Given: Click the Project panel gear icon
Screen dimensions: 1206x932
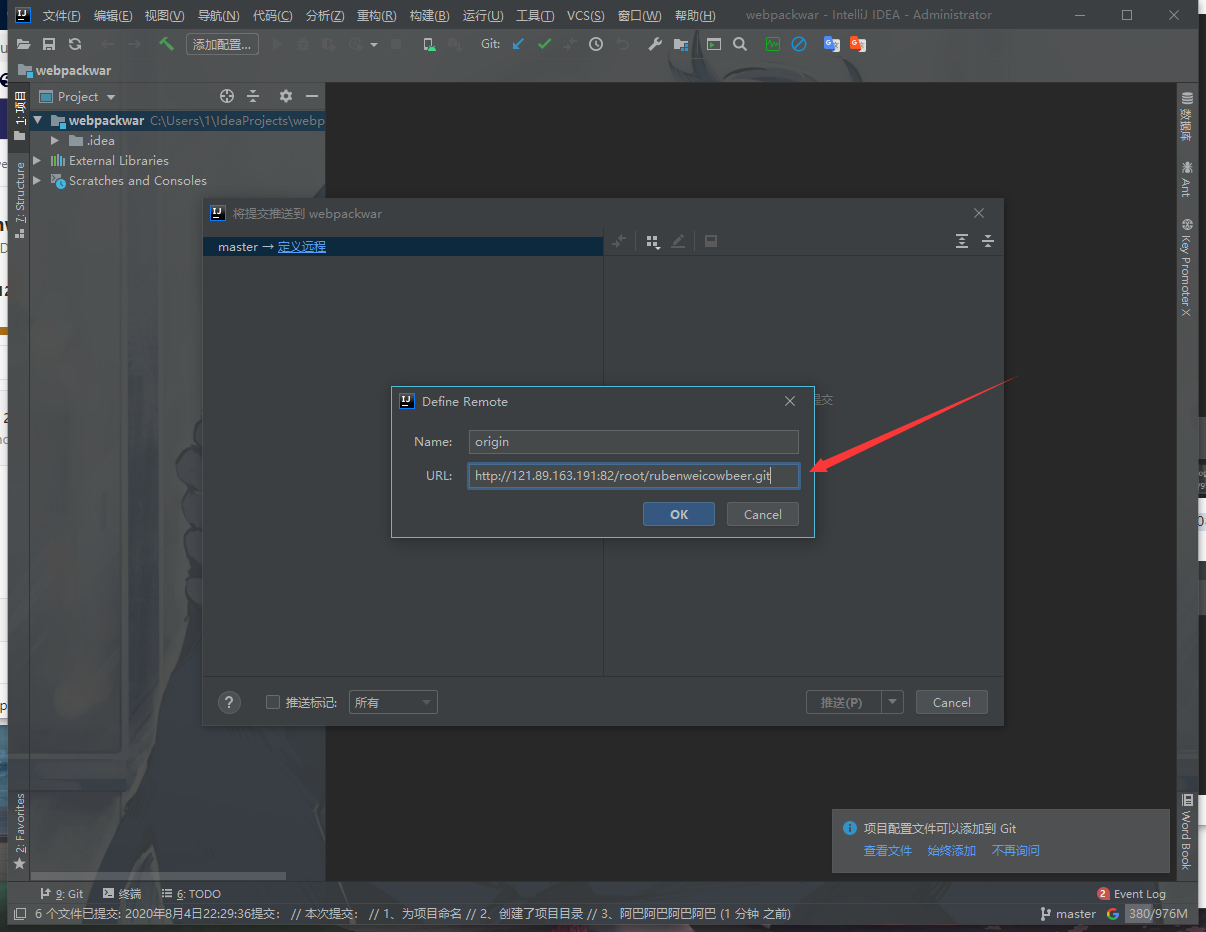Looking at the screenshot, I should (286, 96).
